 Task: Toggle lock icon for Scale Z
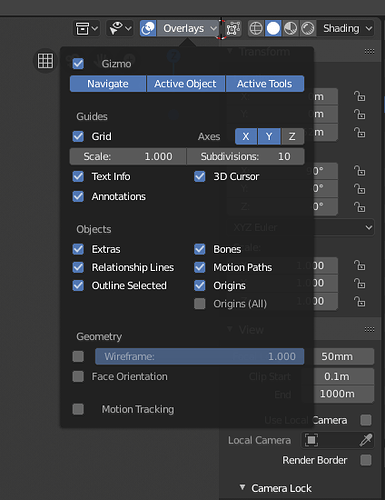click(x=359, y=301)
